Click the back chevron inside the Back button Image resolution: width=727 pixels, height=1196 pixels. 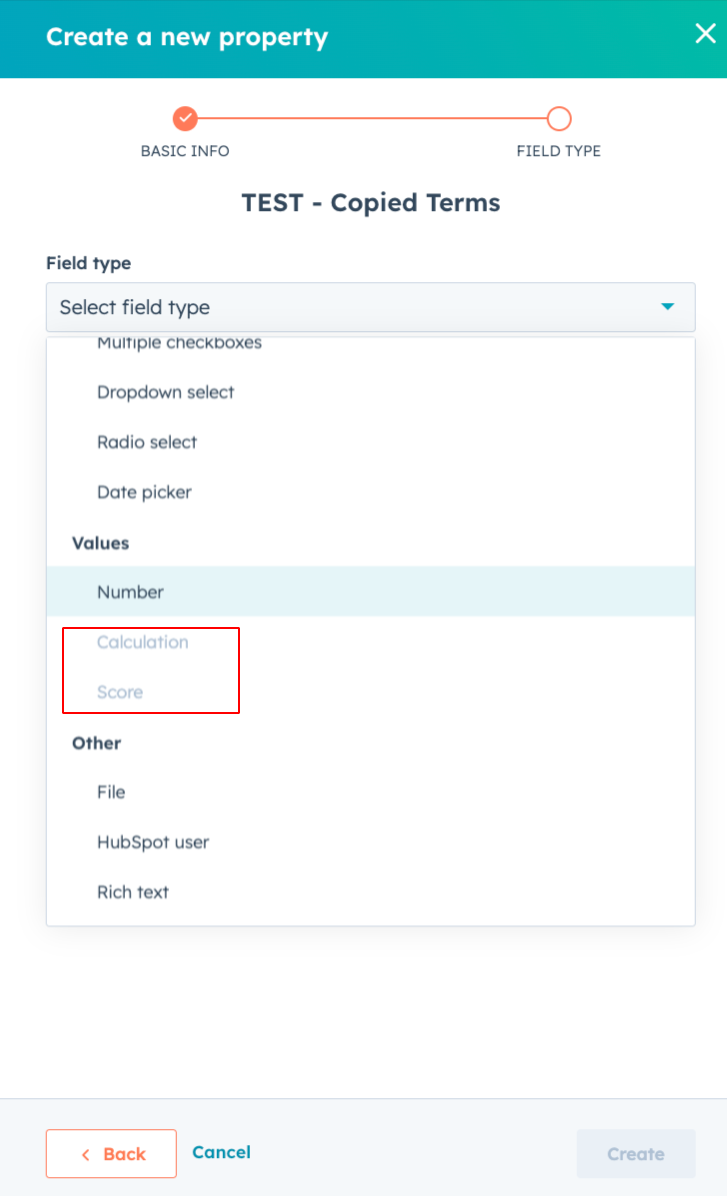click(x=86, y=1153)
